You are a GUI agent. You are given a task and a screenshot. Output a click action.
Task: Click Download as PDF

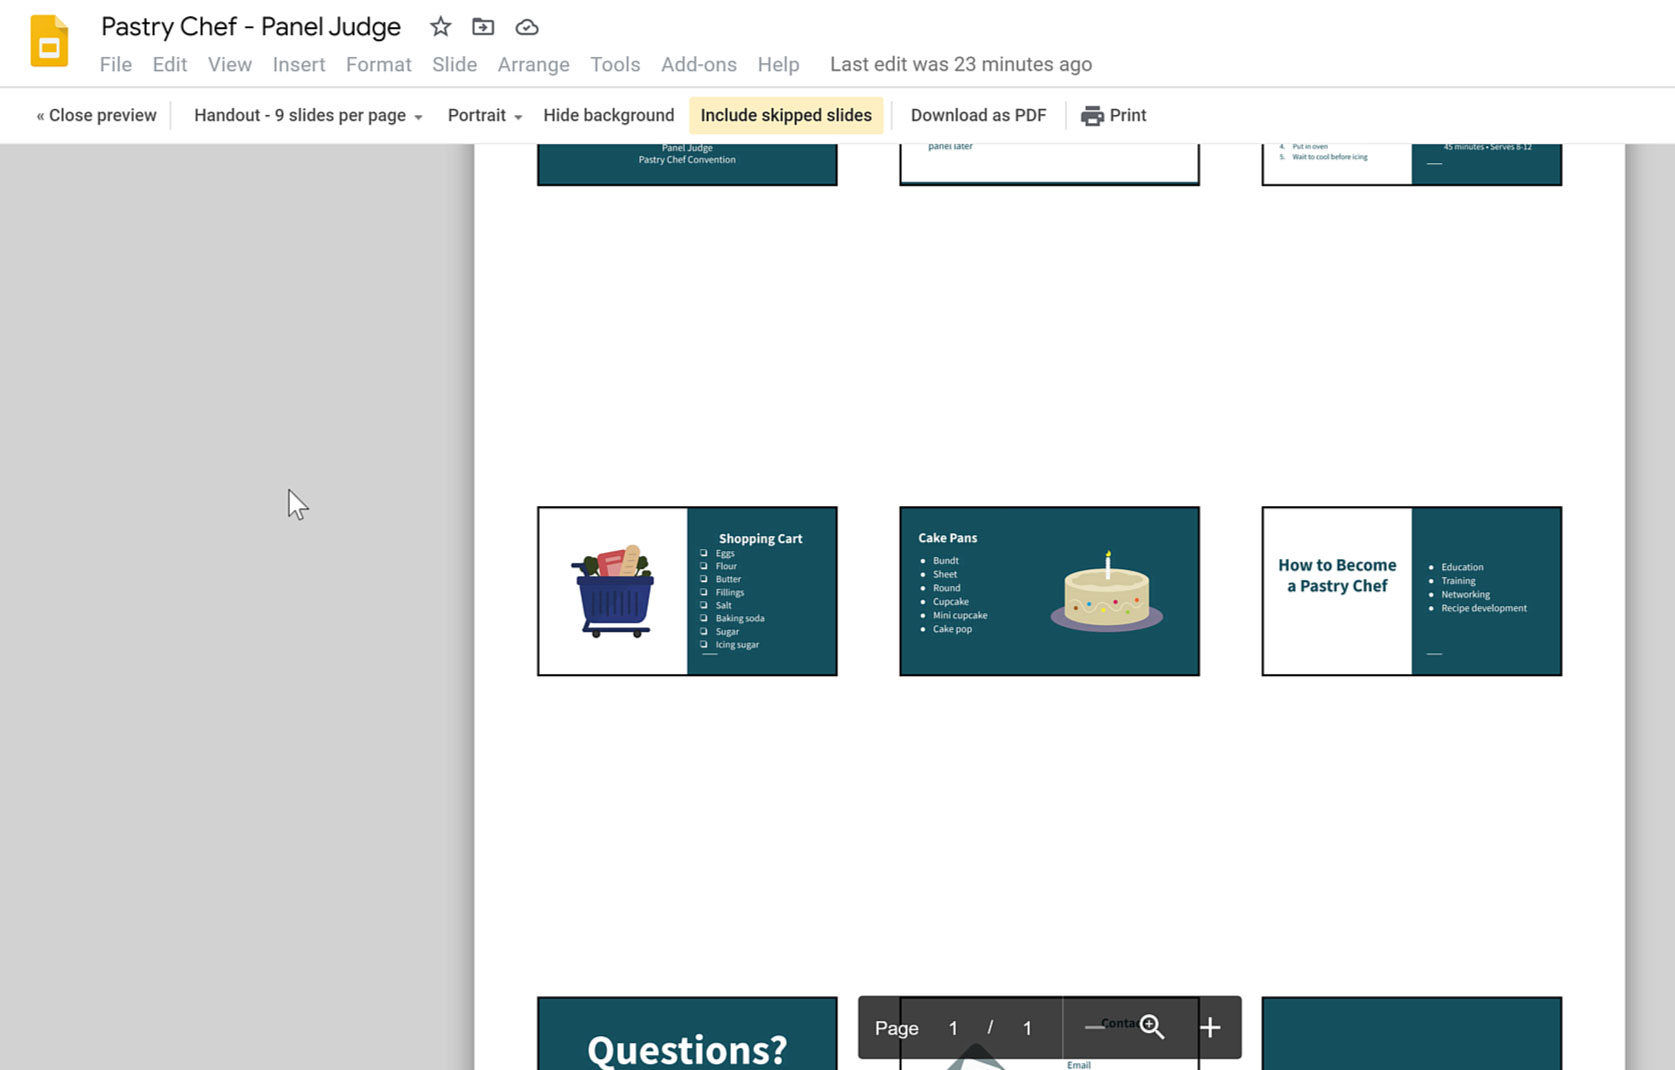tap(979, 115)
